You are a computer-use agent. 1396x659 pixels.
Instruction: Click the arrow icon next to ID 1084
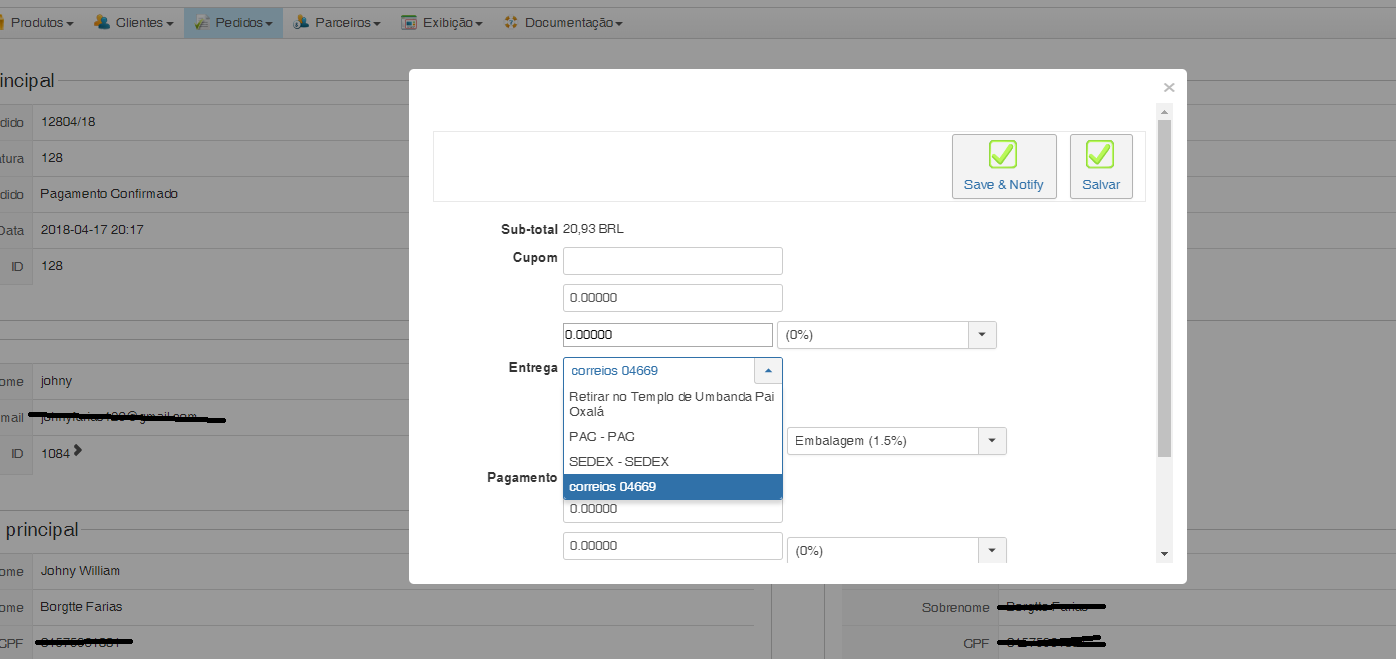point(78,451)
